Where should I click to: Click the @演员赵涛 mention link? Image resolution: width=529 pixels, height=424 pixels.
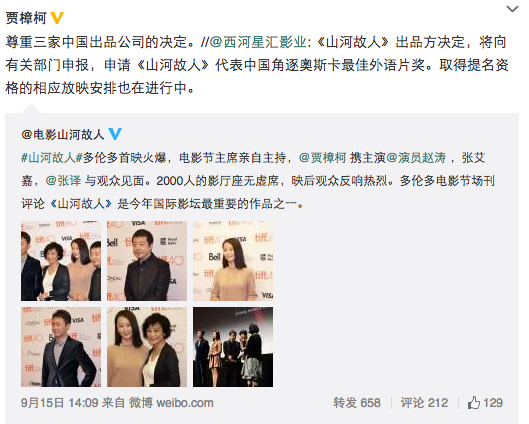point(416,158)
